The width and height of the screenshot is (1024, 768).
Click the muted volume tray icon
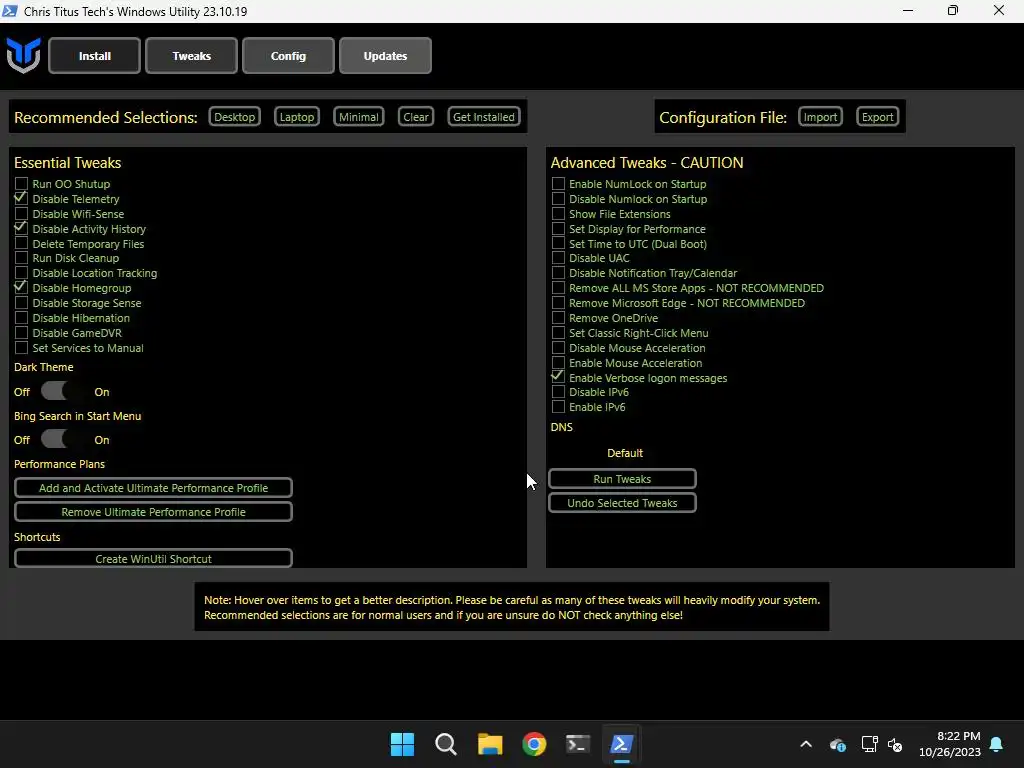(x=895, y=744)
